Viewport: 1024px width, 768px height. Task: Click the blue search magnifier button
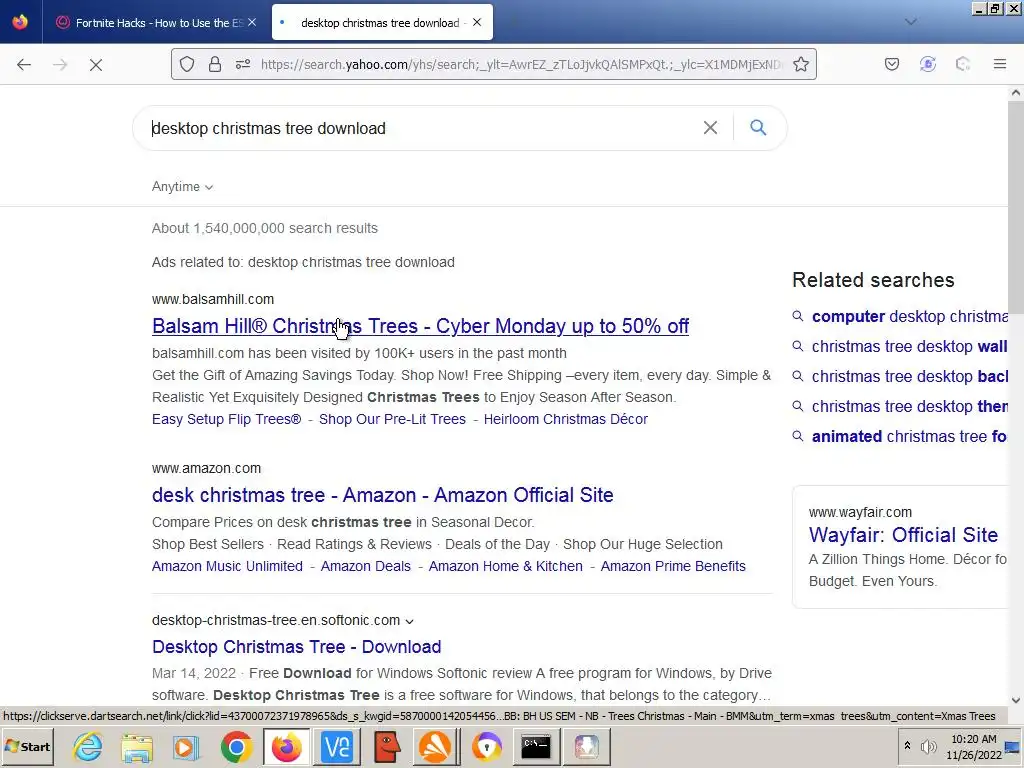(758, 127)
